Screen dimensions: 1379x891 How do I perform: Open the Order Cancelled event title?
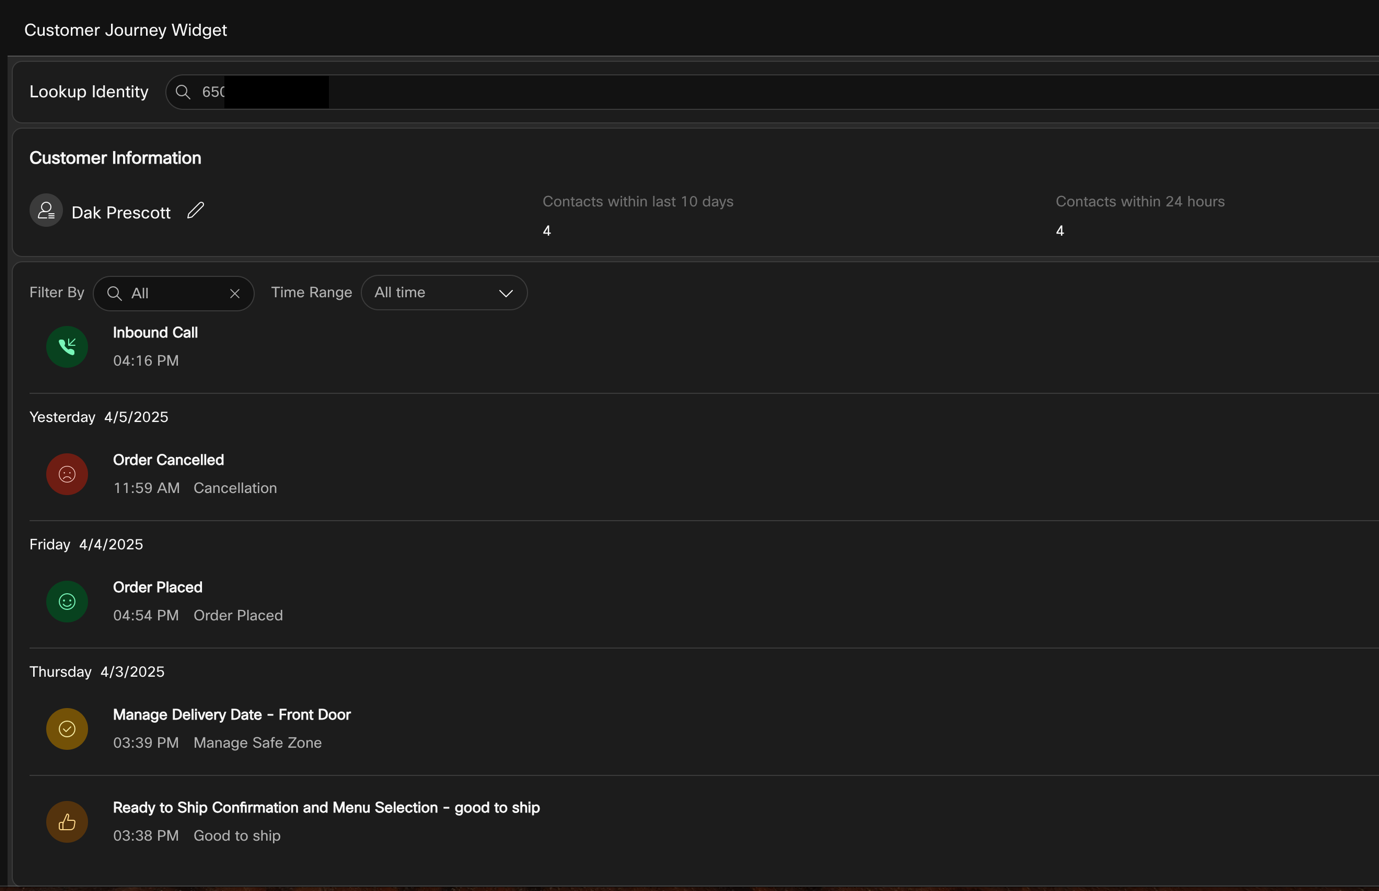coord(168,460)
